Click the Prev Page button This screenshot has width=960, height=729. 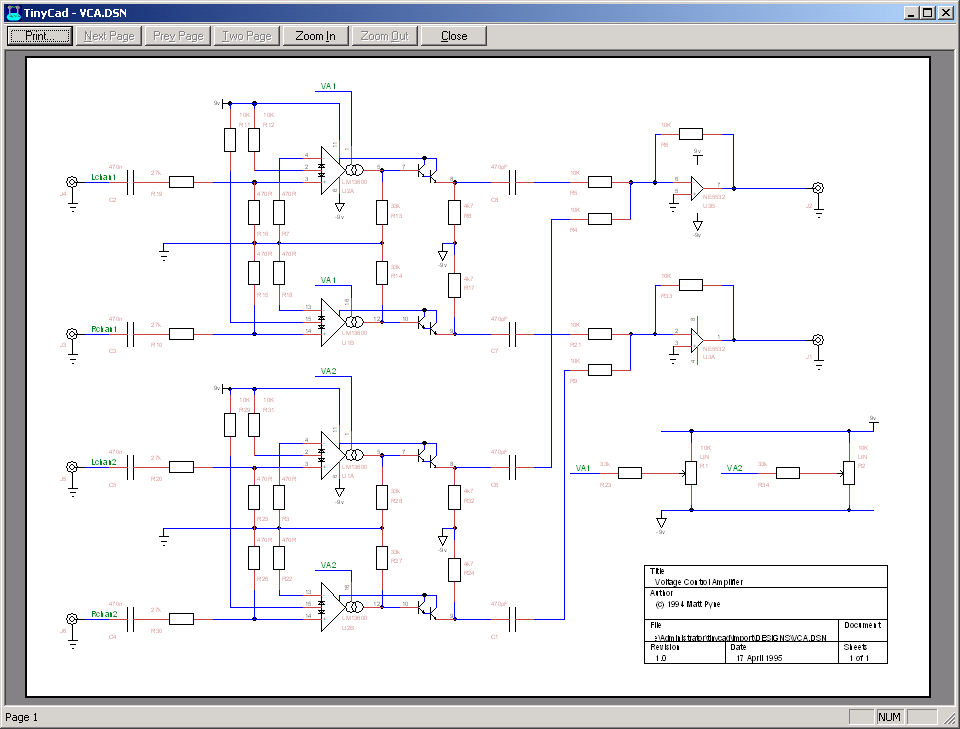pos(178,36)
